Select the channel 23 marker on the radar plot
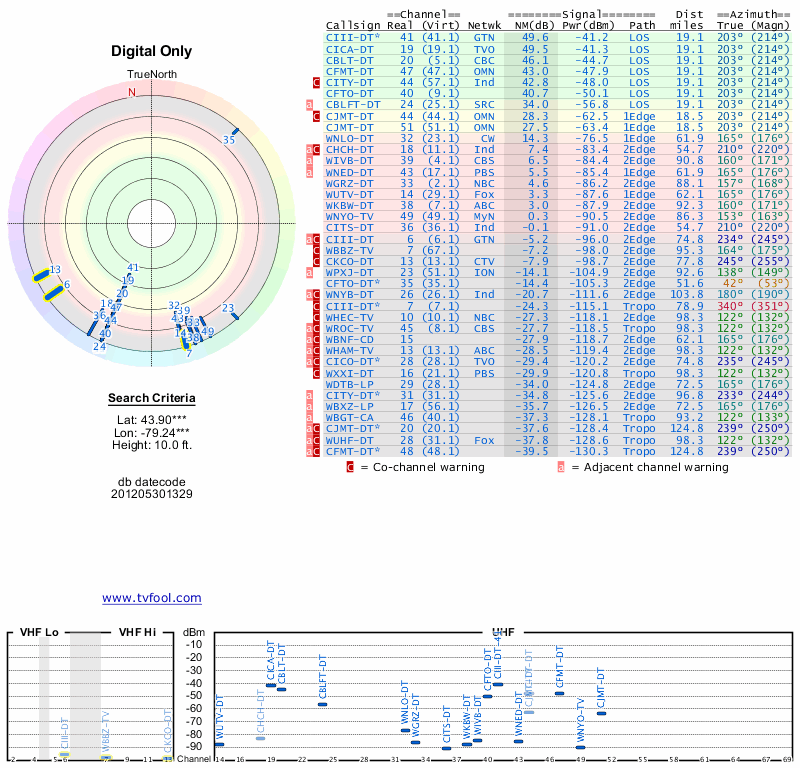Screen dimensions: 800x768 (235, 315)
